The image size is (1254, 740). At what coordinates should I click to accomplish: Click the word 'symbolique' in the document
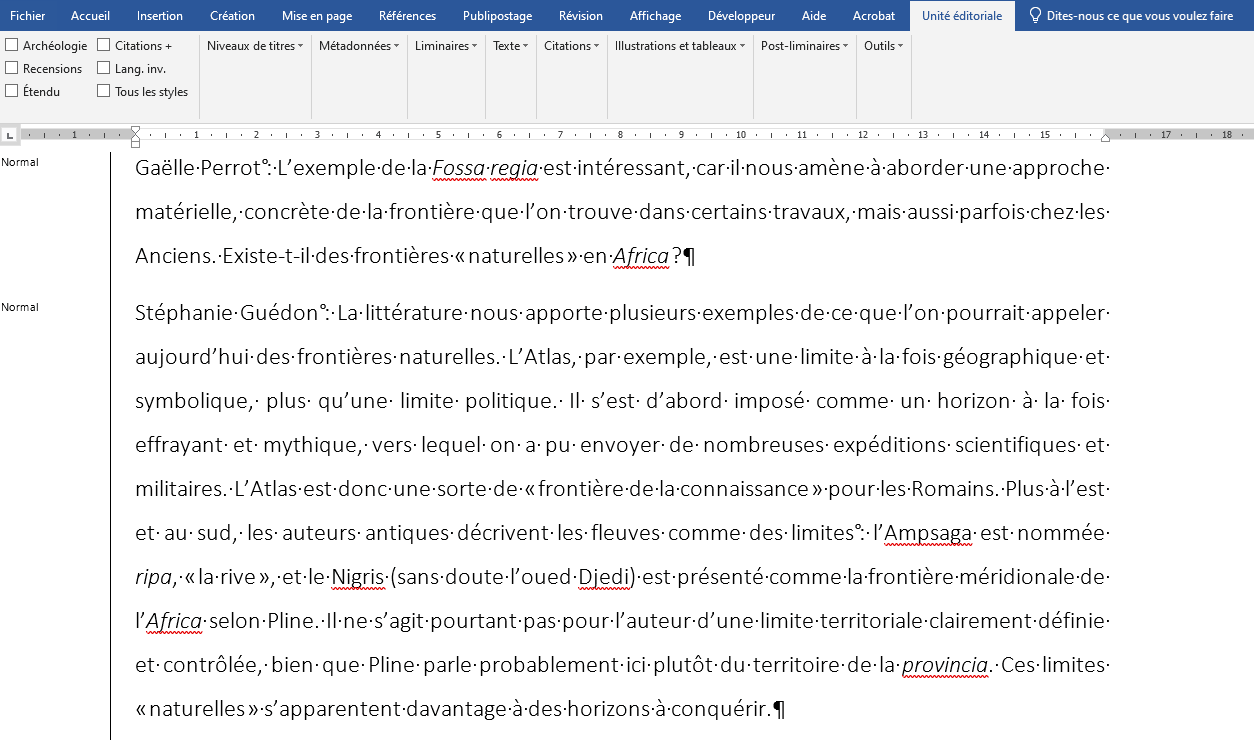[190, 401]
